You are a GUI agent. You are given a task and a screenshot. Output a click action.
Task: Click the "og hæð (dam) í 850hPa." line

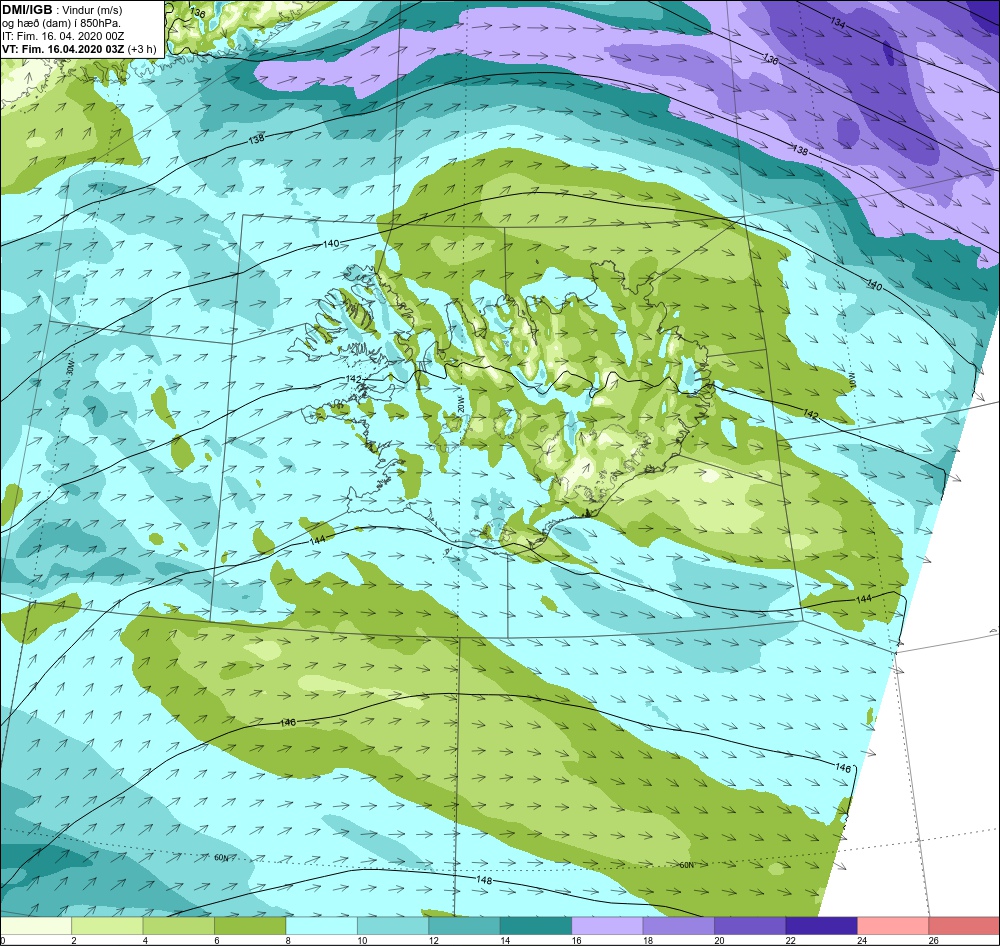(61, 23)
